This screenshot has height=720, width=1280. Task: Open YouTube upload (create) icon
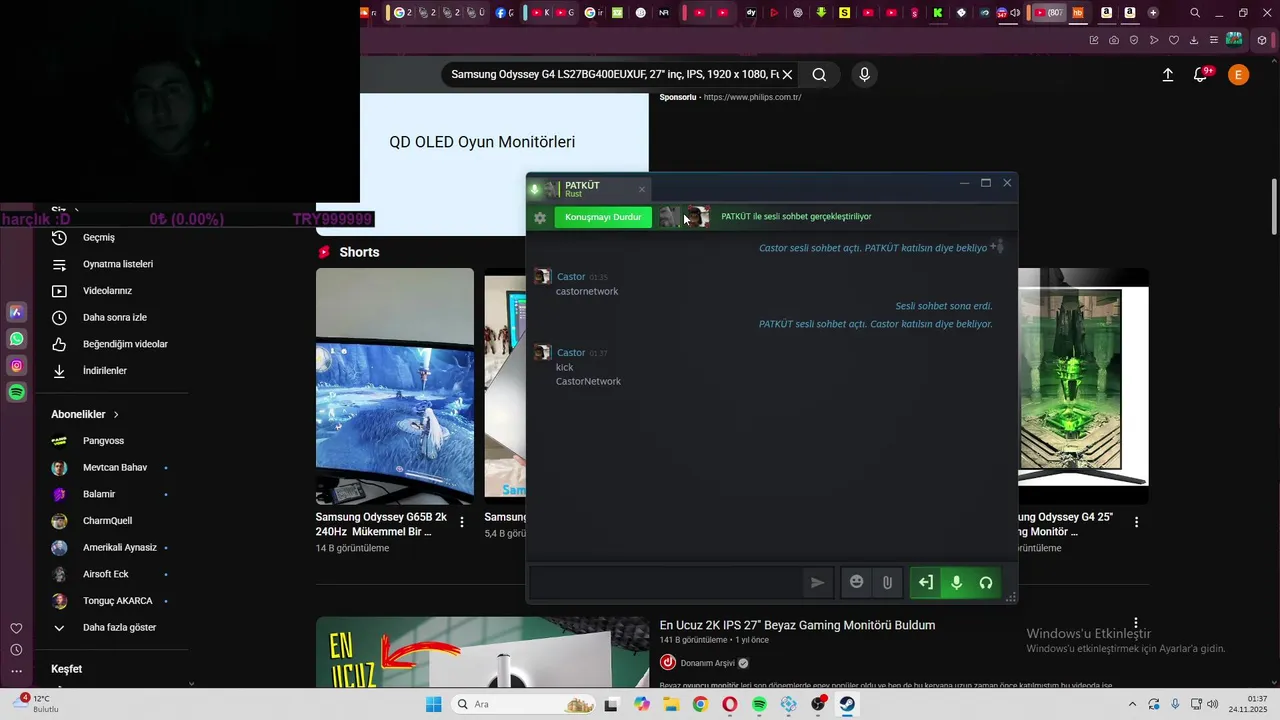pos(1167,75)
